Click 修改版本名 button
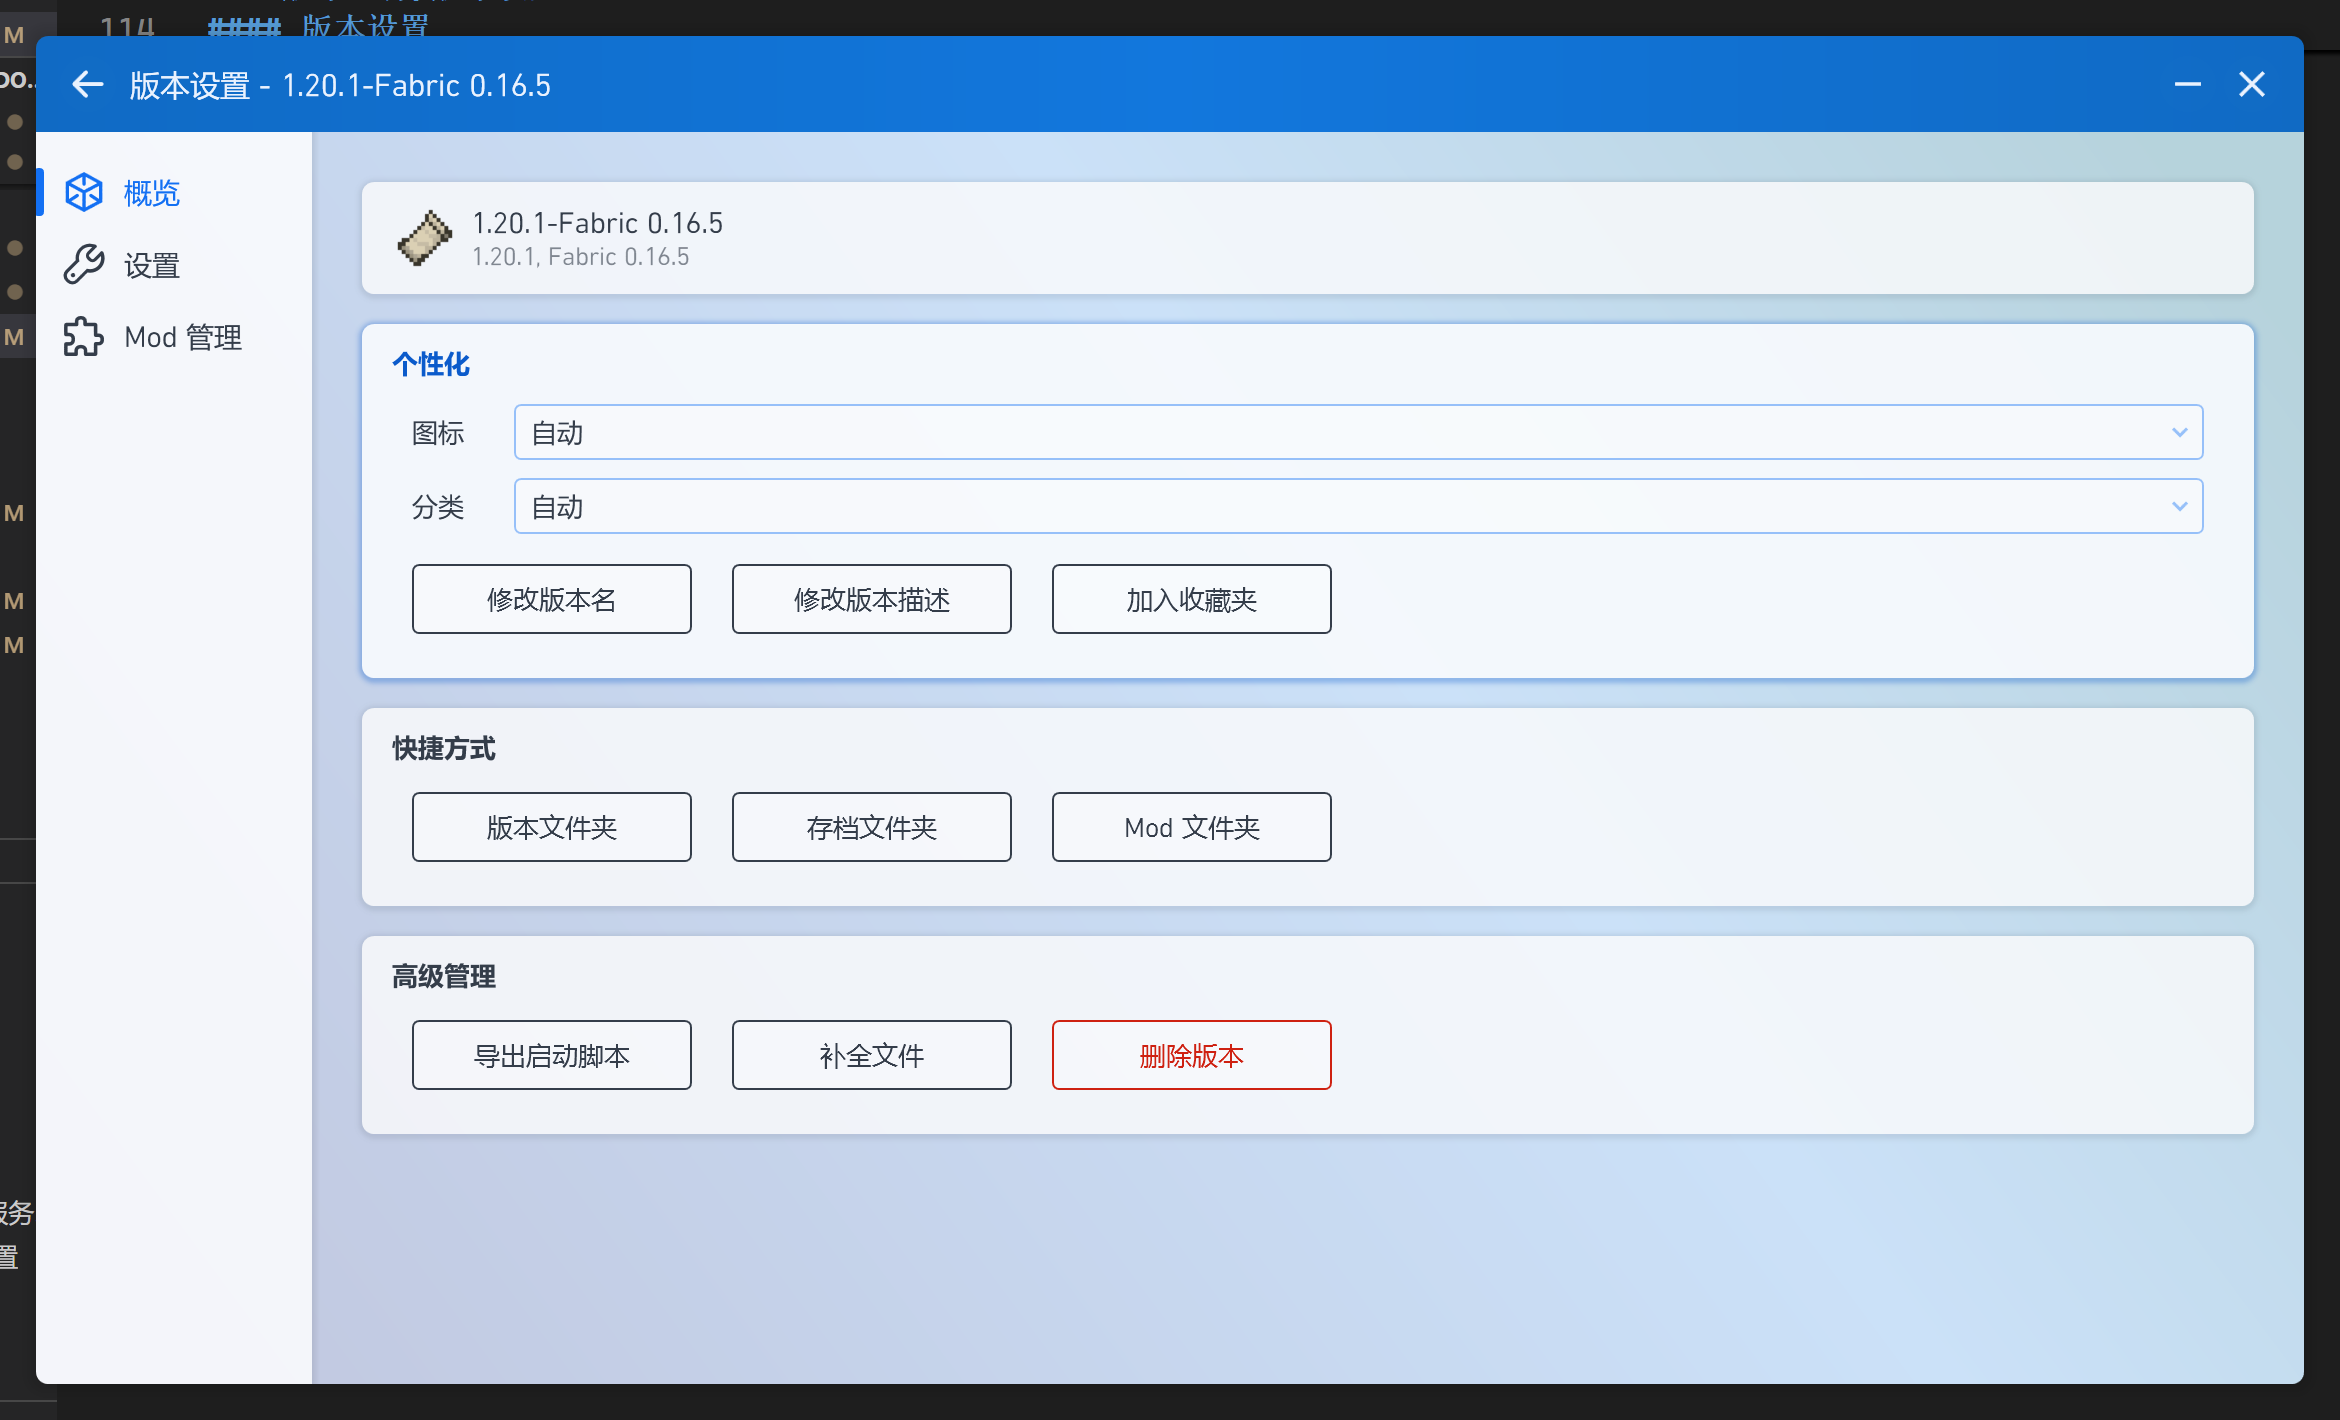The image size is (2340, 1420). tap(551, 599)
